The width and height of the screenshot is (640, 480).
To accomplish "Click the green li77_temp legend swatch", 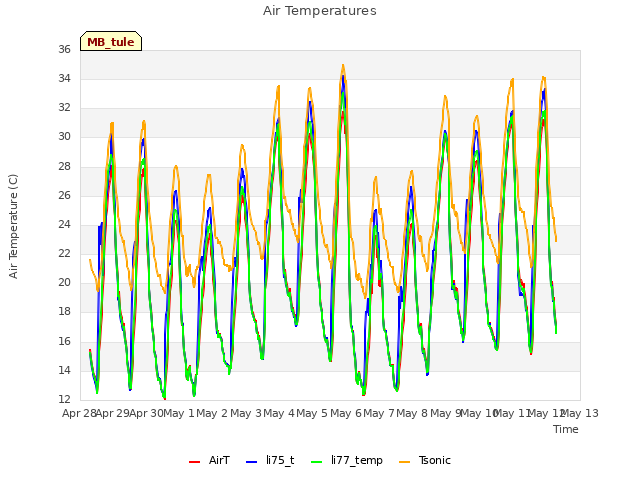I will (317, 462).
